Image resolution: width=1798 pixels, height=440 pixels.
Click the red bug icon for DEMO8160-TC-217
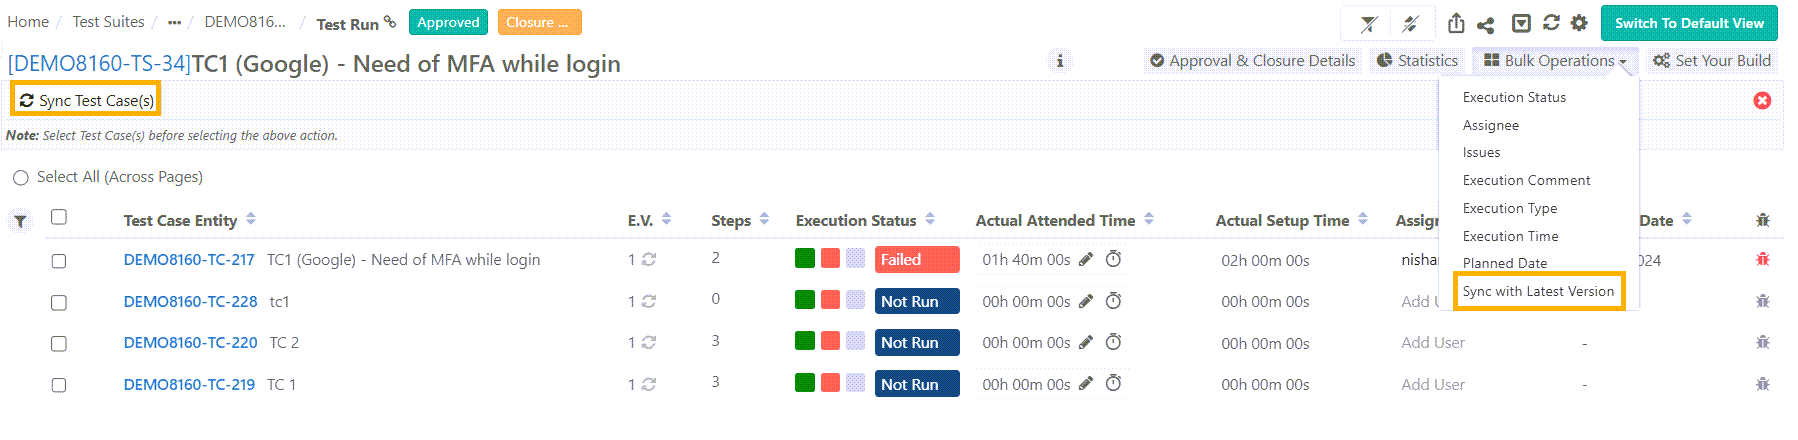[x=1763, y=259]
